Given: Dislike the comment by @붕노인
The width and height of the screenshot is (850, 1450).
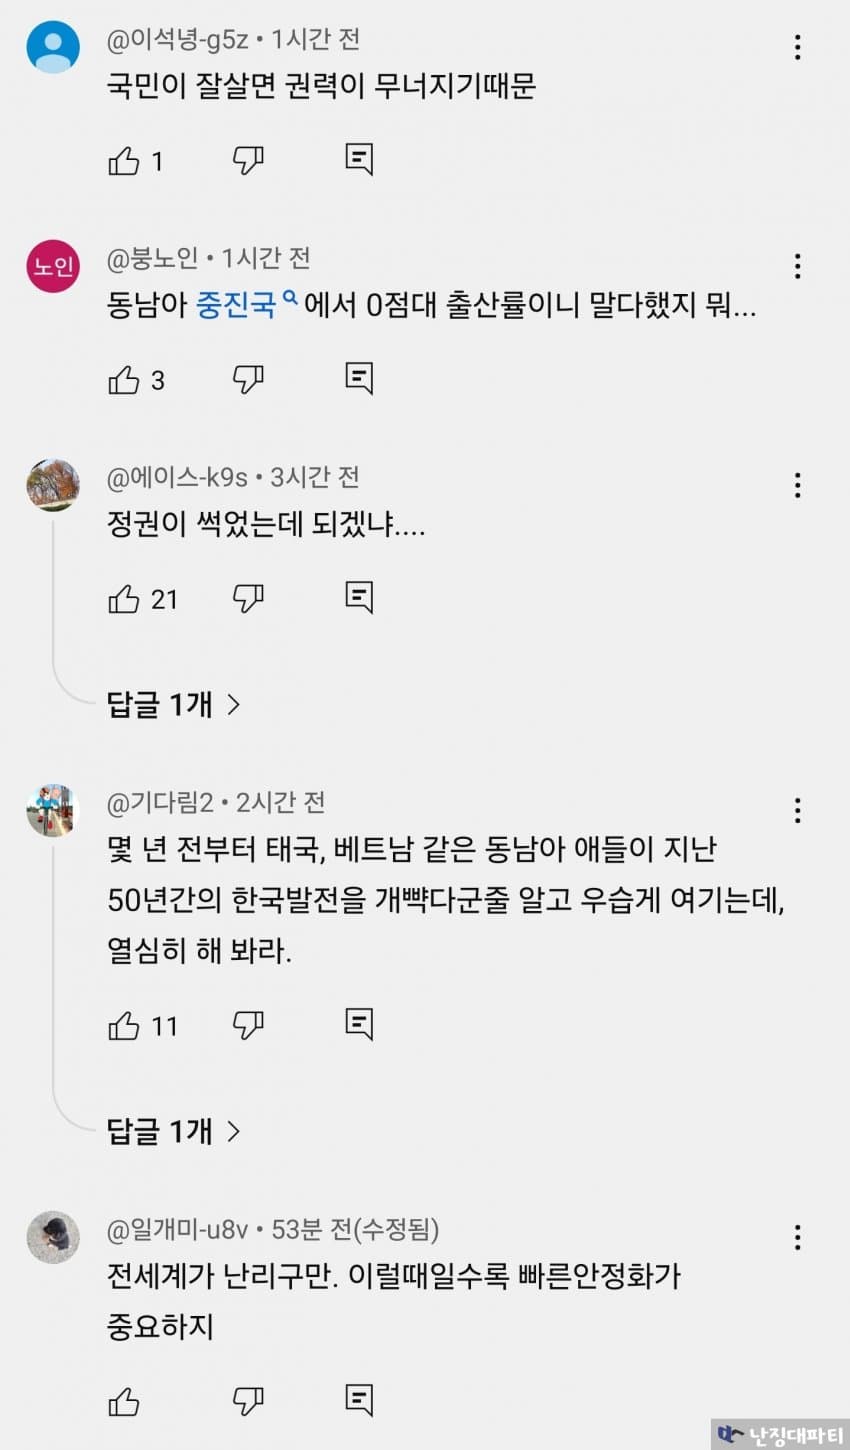Looking at the screenshot, I should 247,379.
